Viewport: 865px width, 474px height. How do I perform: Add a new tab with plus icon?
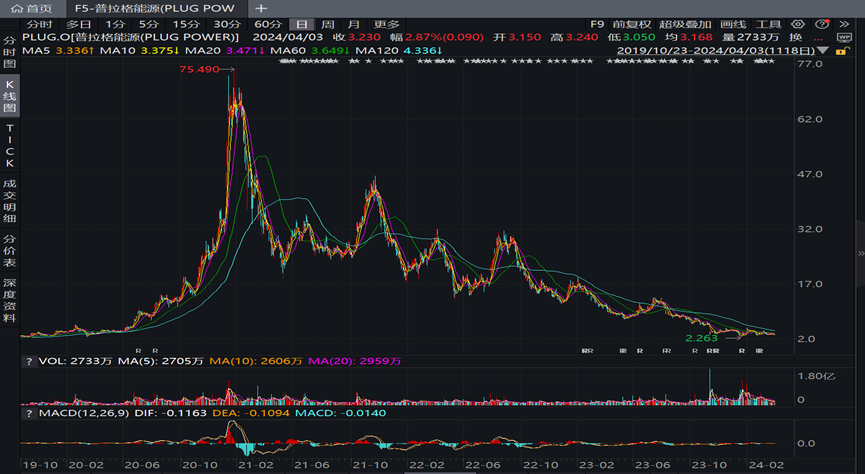click(x=261, y=8)
